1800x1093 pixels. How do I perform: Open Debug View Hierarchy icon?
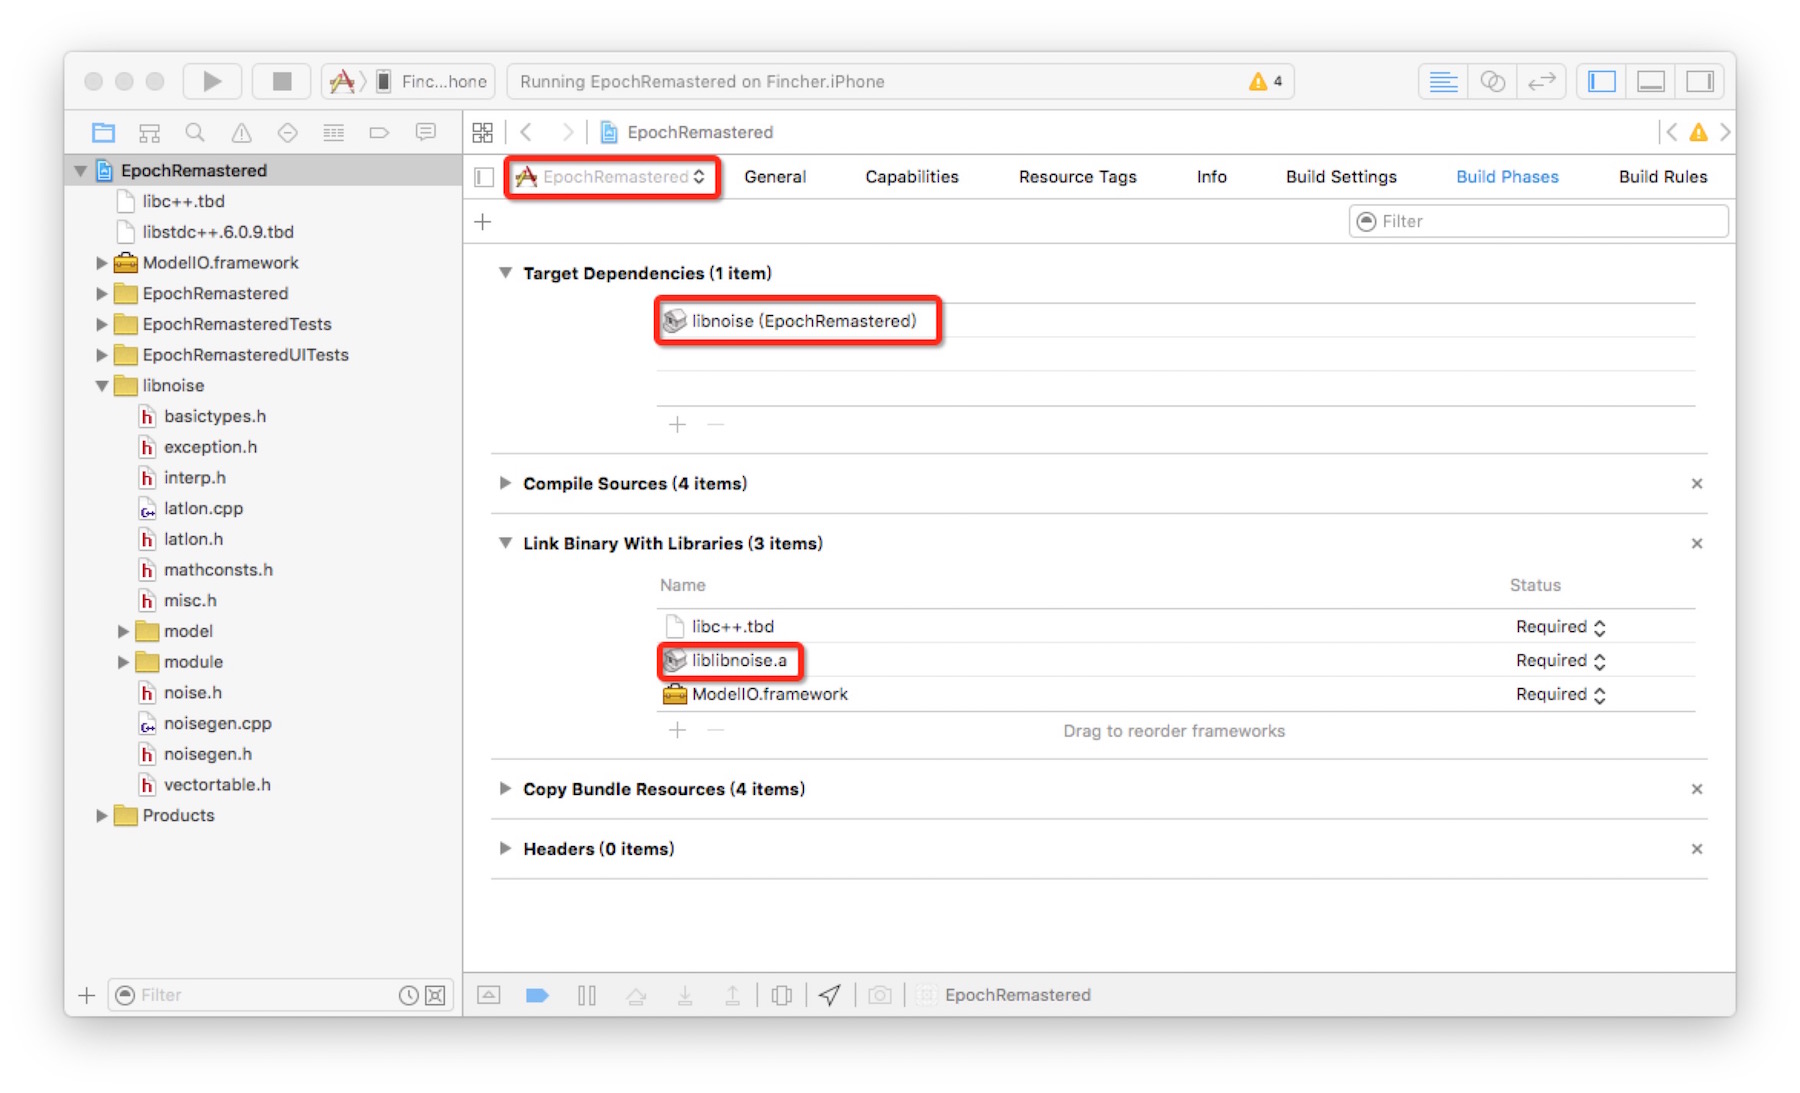click(782, 995)
